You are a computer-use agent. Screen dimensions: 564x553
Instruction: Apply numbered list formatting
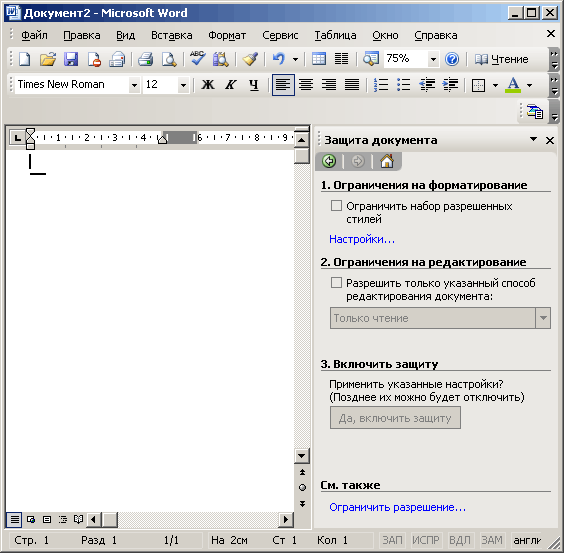tap(381, 85)
